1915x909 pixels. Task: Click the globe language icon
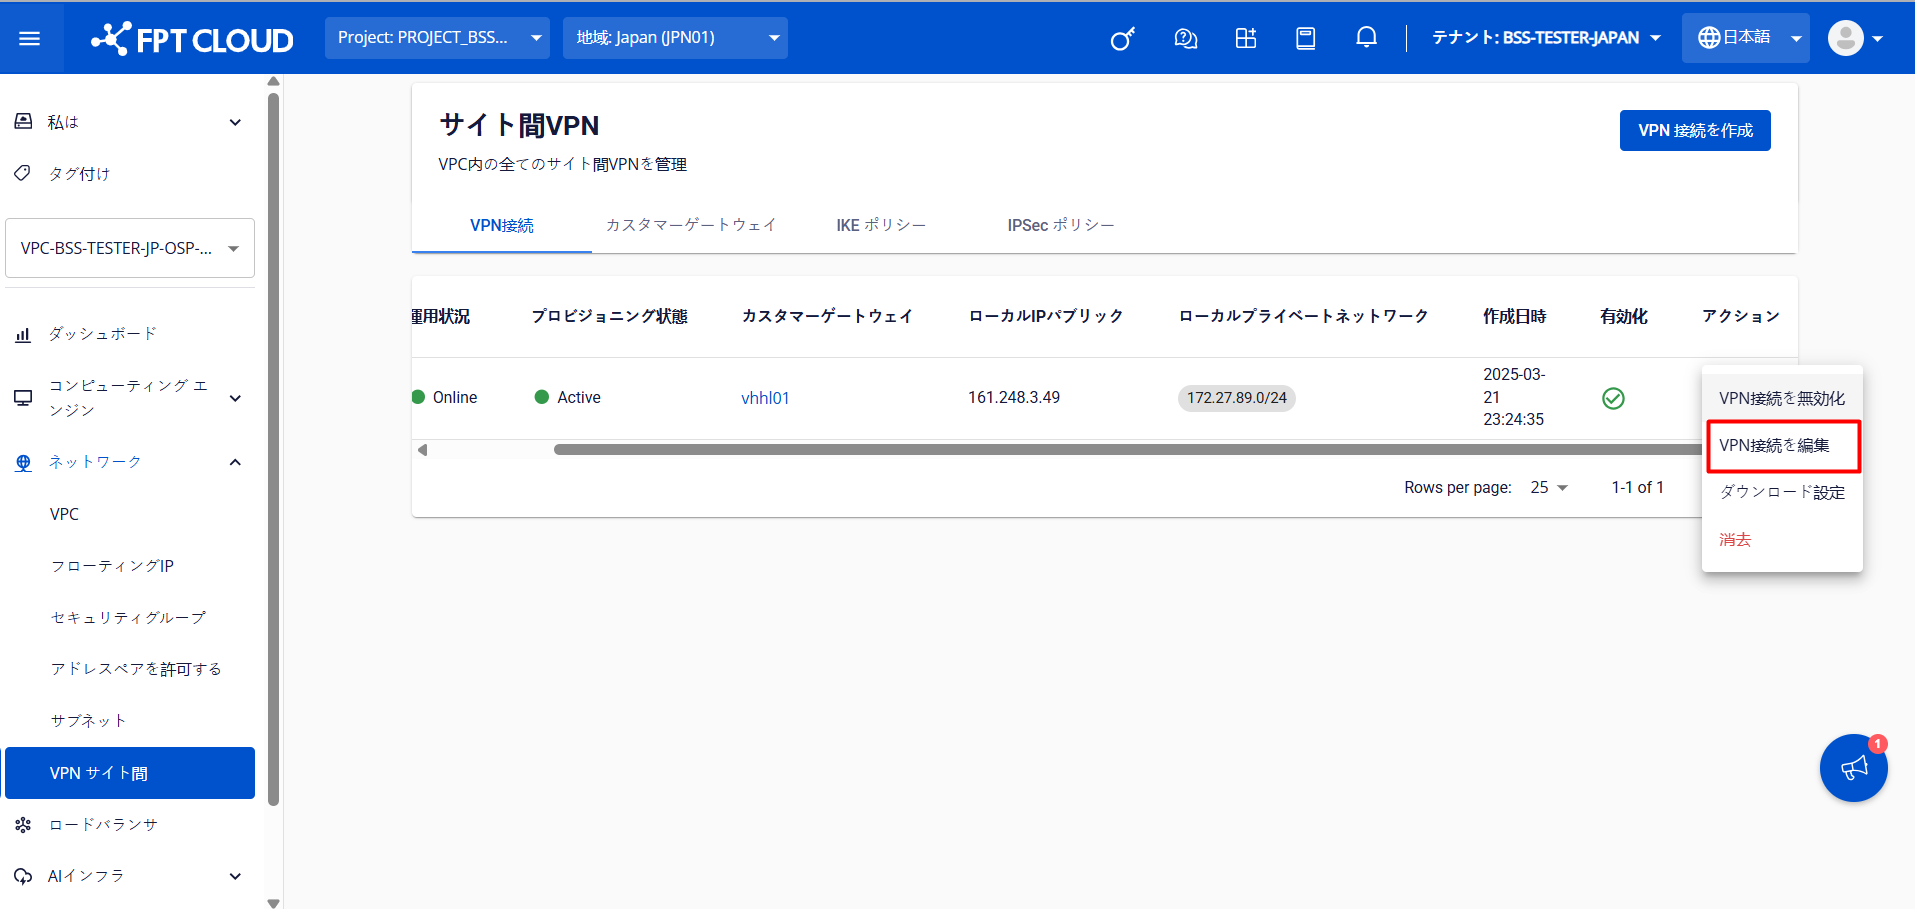(x=1708, y=38)
